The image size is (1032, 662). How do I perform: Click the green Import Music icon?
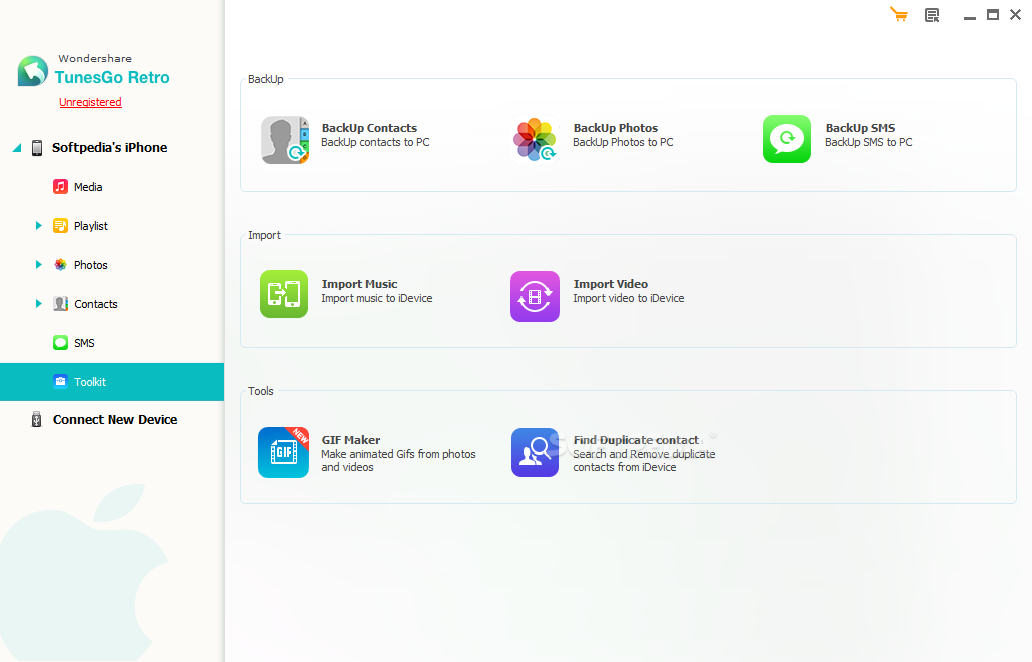pyautogui.click(x=284, y=294)
